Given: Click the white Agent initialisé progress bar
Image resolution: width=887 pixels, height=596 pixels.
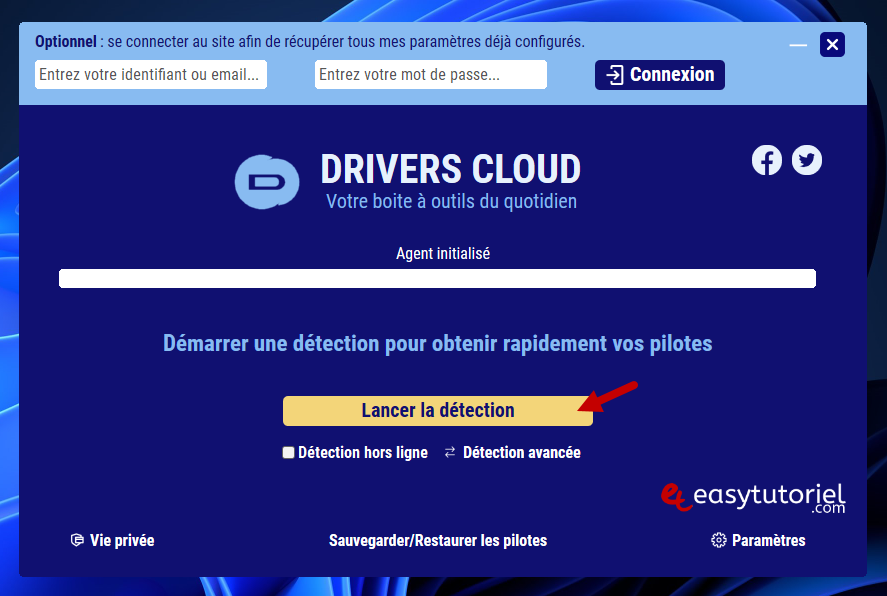Looking at the screenshot, I should [x=437, y=278].
